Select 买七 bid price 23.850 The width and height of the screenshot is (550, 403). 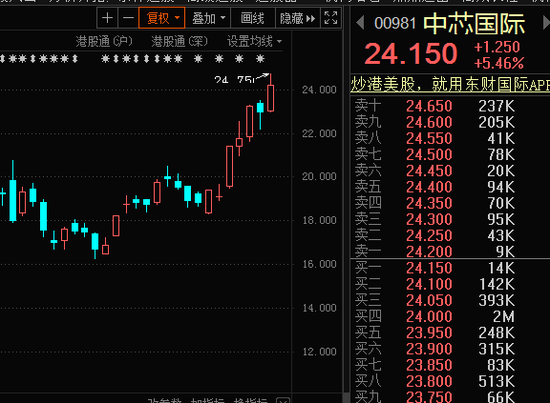coord(429,365)
